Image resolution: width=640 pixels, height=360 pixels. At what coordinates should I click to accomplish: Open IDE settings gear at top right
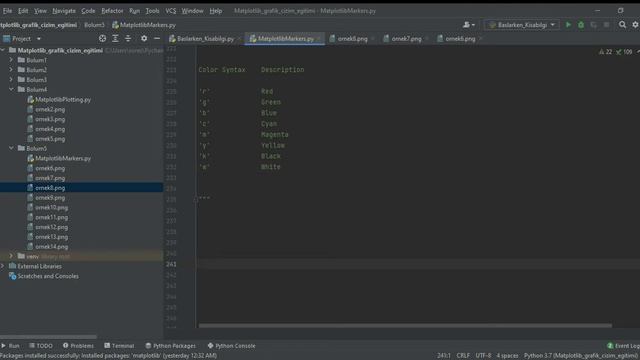pyautogui.click(x=635, y=25)
